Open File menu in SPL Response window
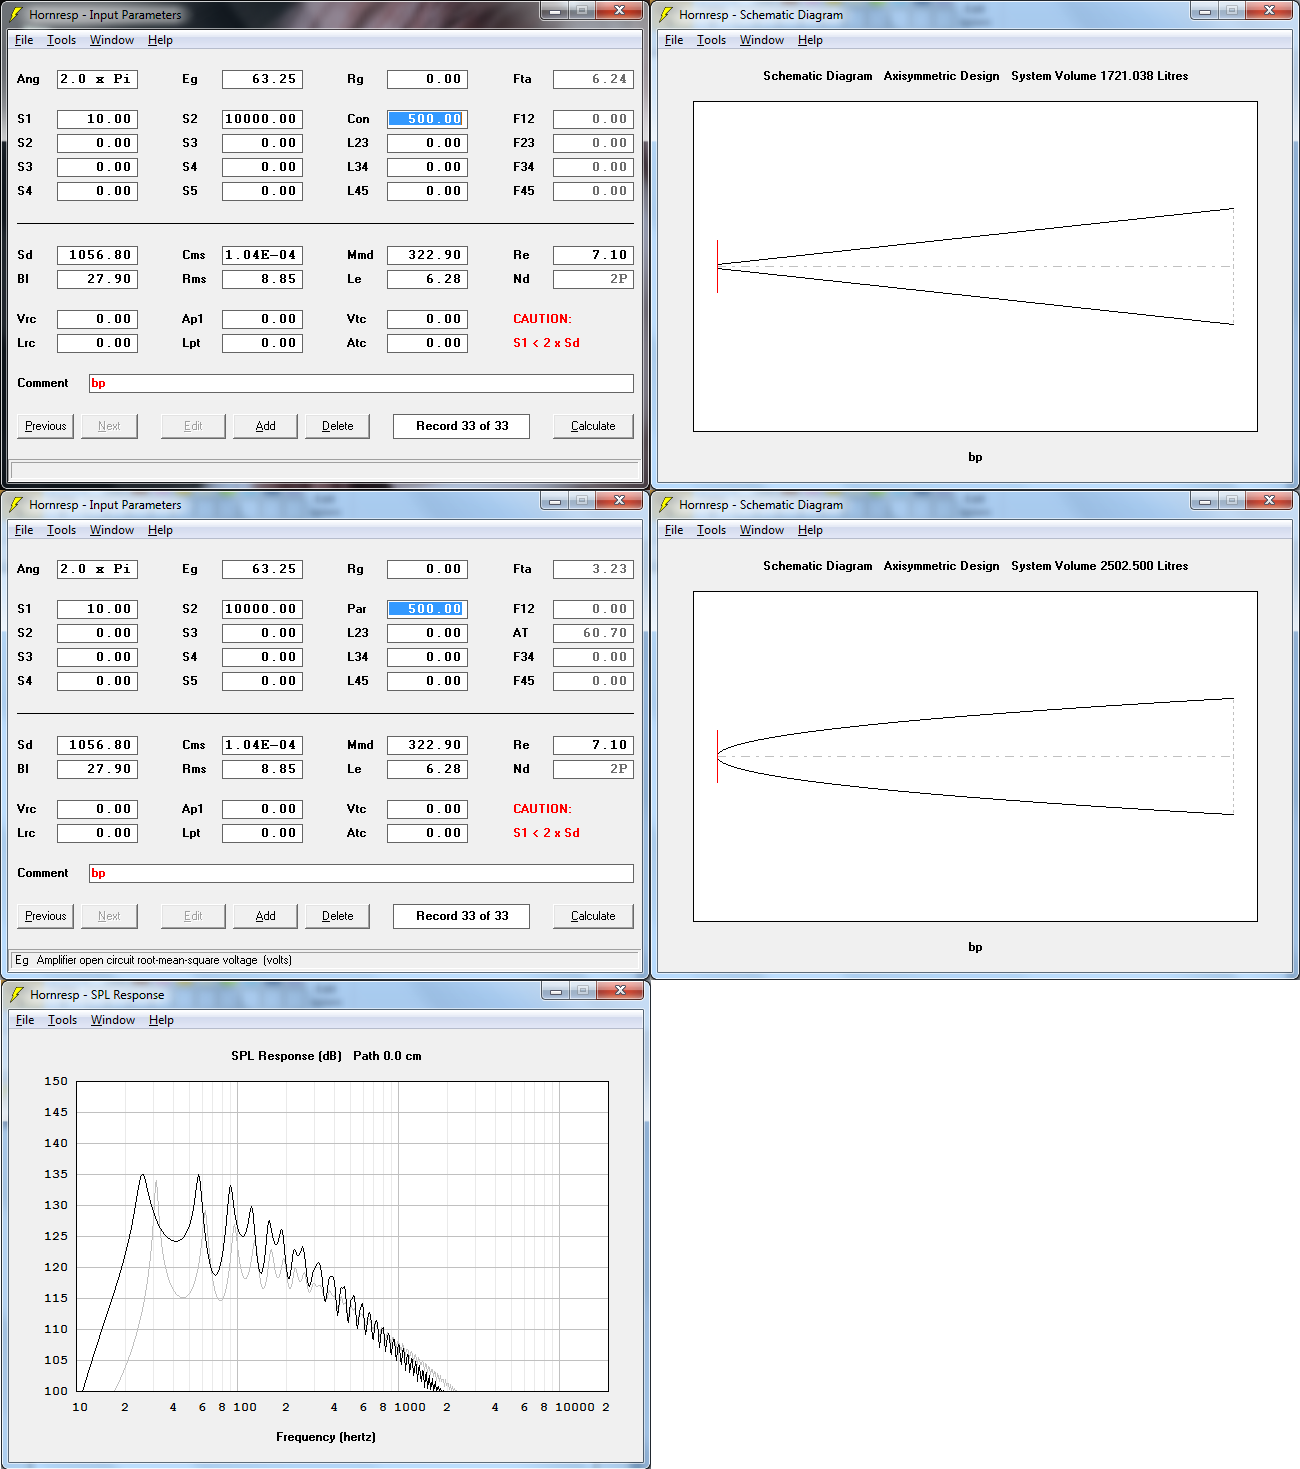Viewport: 1300px width, 1469px height. [25, 1020]
